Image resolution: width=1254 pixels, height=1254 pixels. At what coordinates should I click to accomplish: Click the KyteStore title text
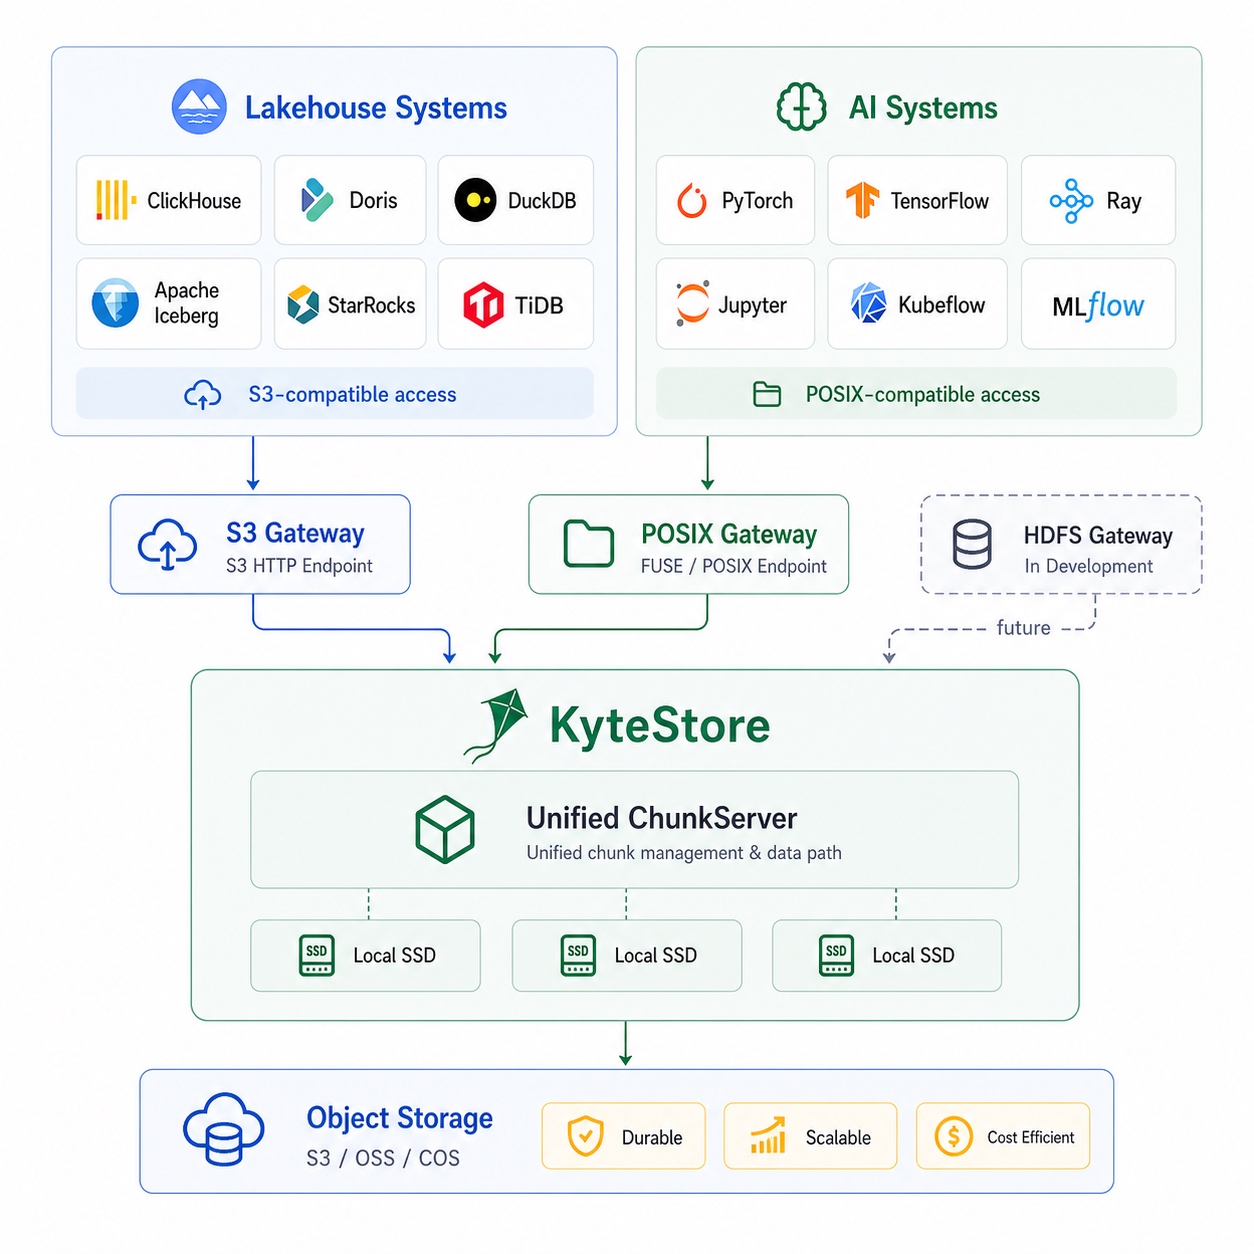click(660, 725)
